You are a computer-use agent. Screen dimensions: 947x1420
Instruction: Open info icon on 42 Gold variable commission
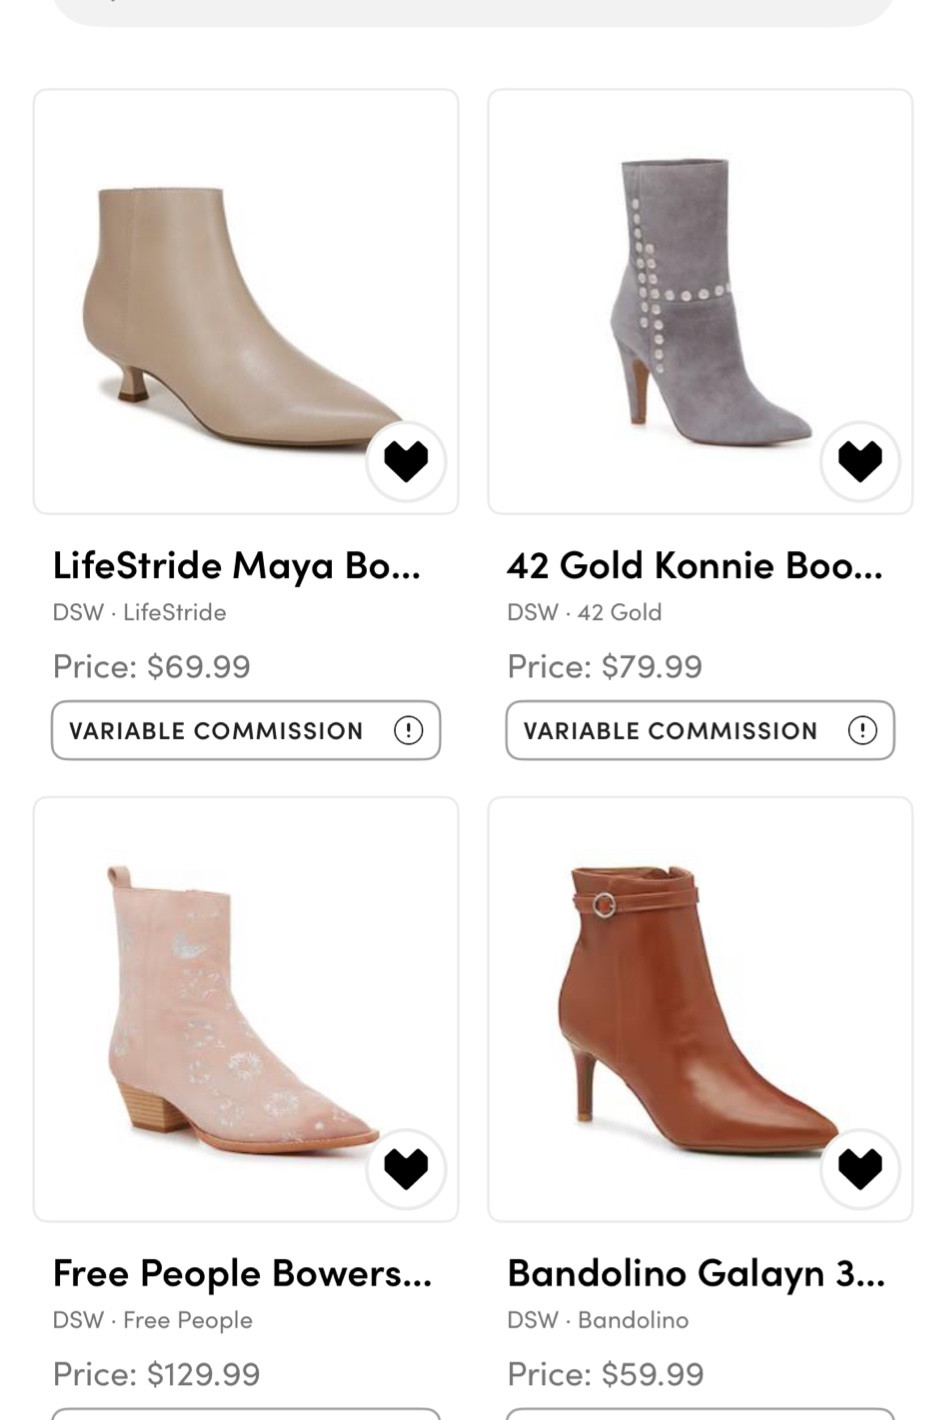(x=862, y=731)
